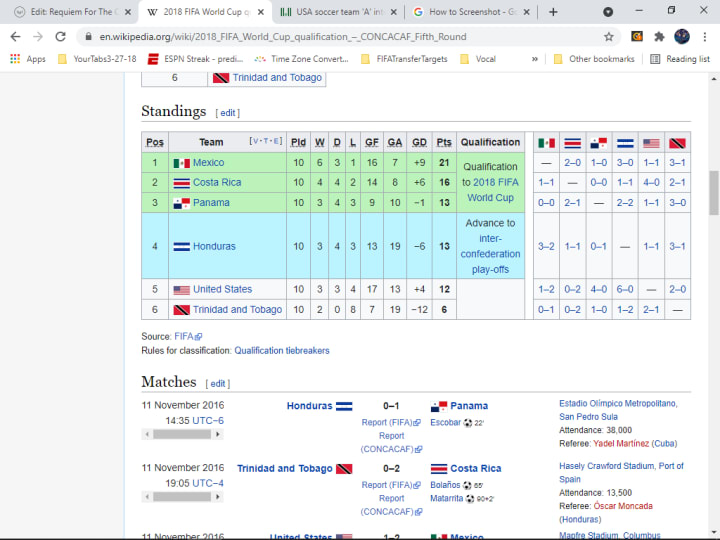The height and width of the screenshot is (540, 720).
Task: Click the media control circle icon in the tab bar
Action: (x=608, y=12)
